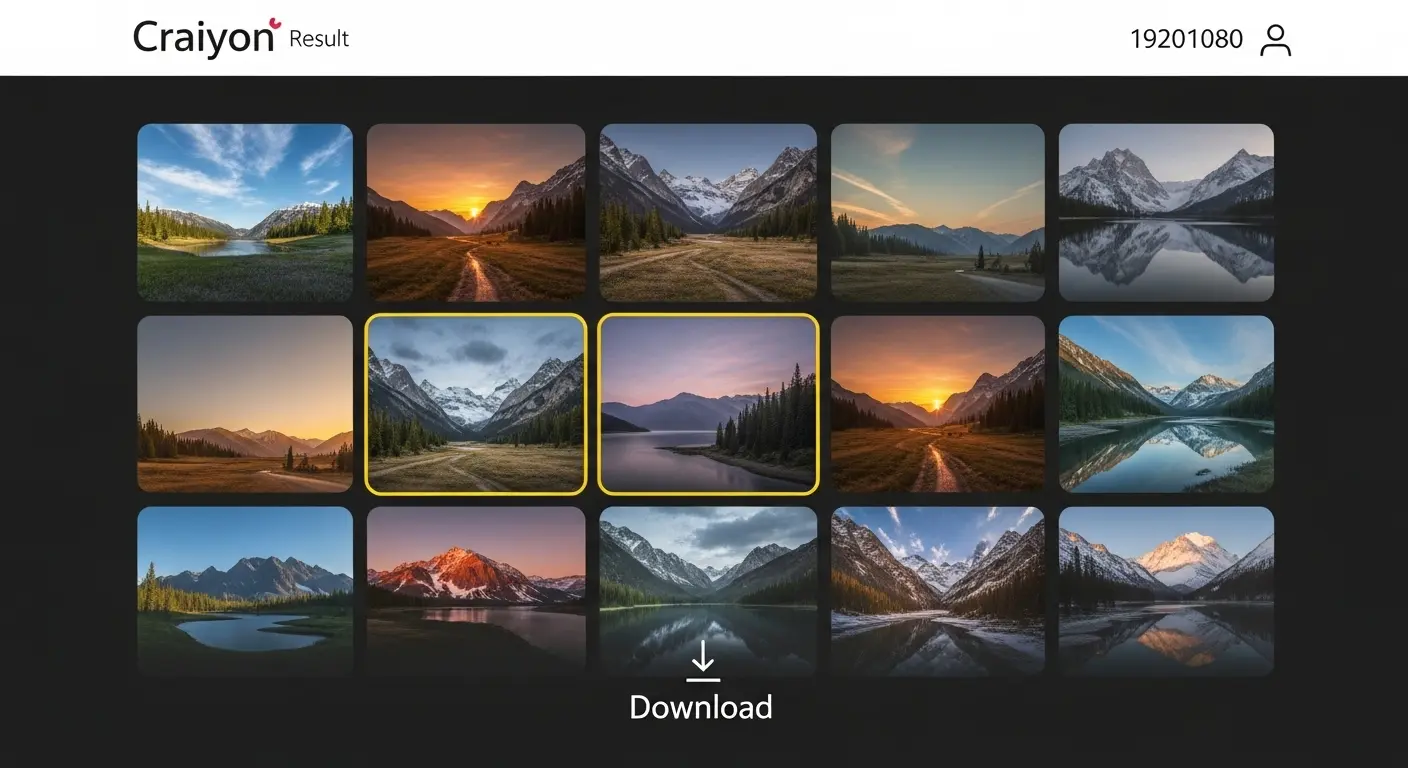Choose the golden-lit snowy peak lake thumbnail
Screen dimensions: 1408x768
tap(1166, 590)
